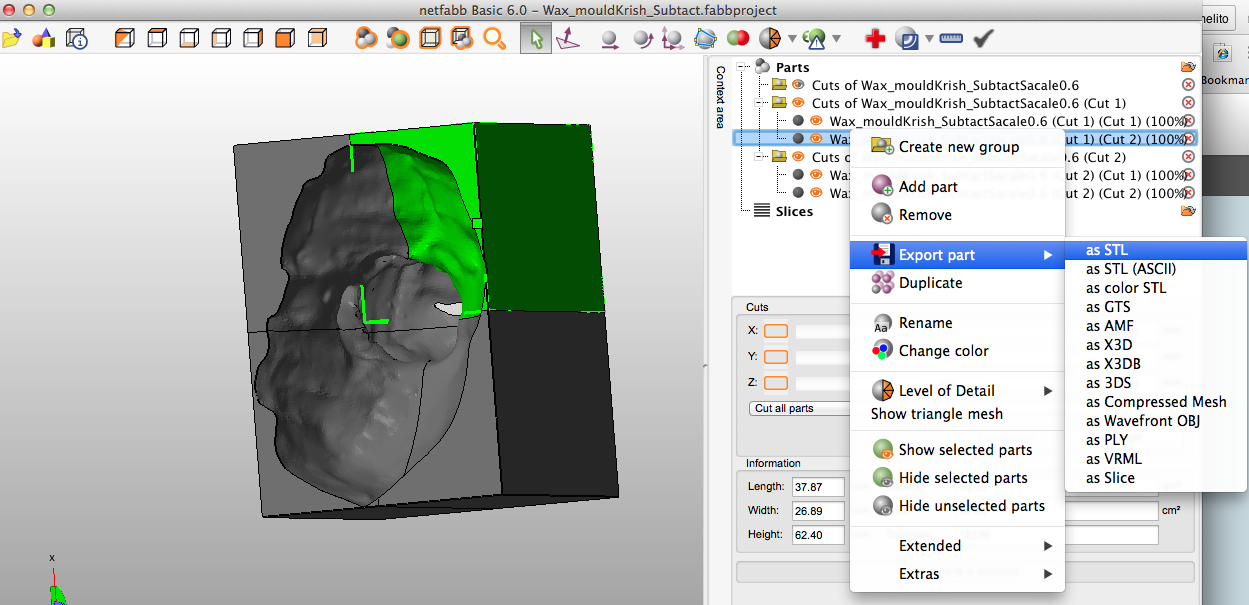
Task: Toggle eye of the '(Cut 1)' group row
Action: coord(798,103)
